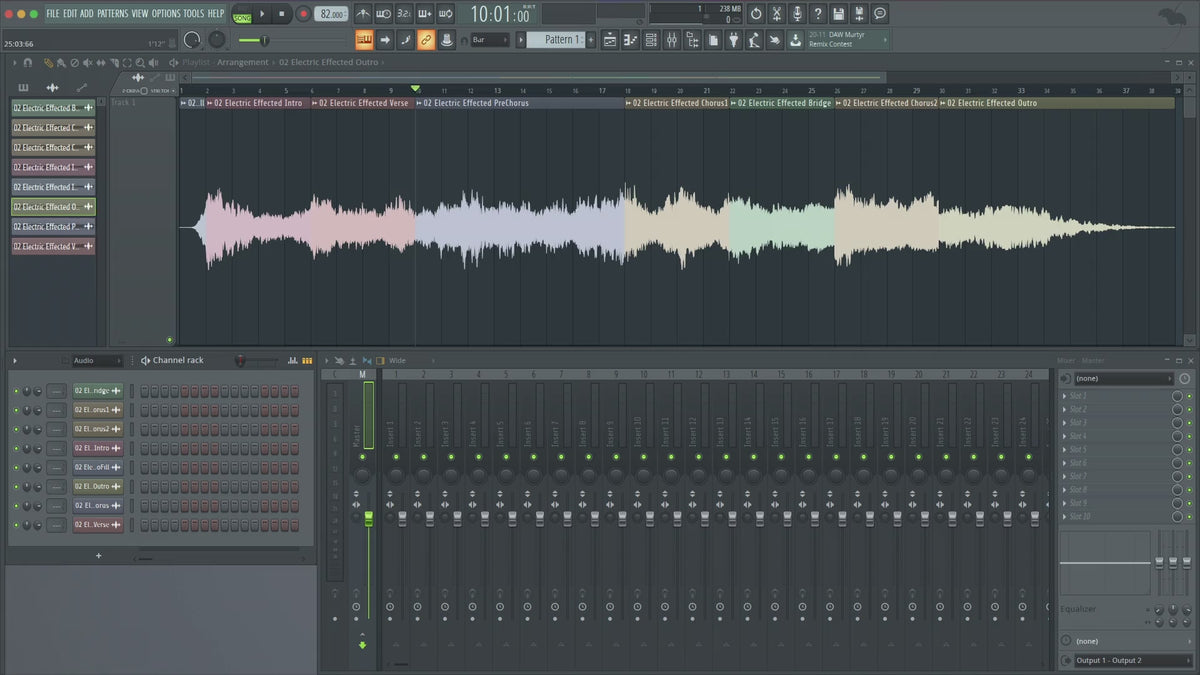Click the Master mixer volume fader

[368, 517]
